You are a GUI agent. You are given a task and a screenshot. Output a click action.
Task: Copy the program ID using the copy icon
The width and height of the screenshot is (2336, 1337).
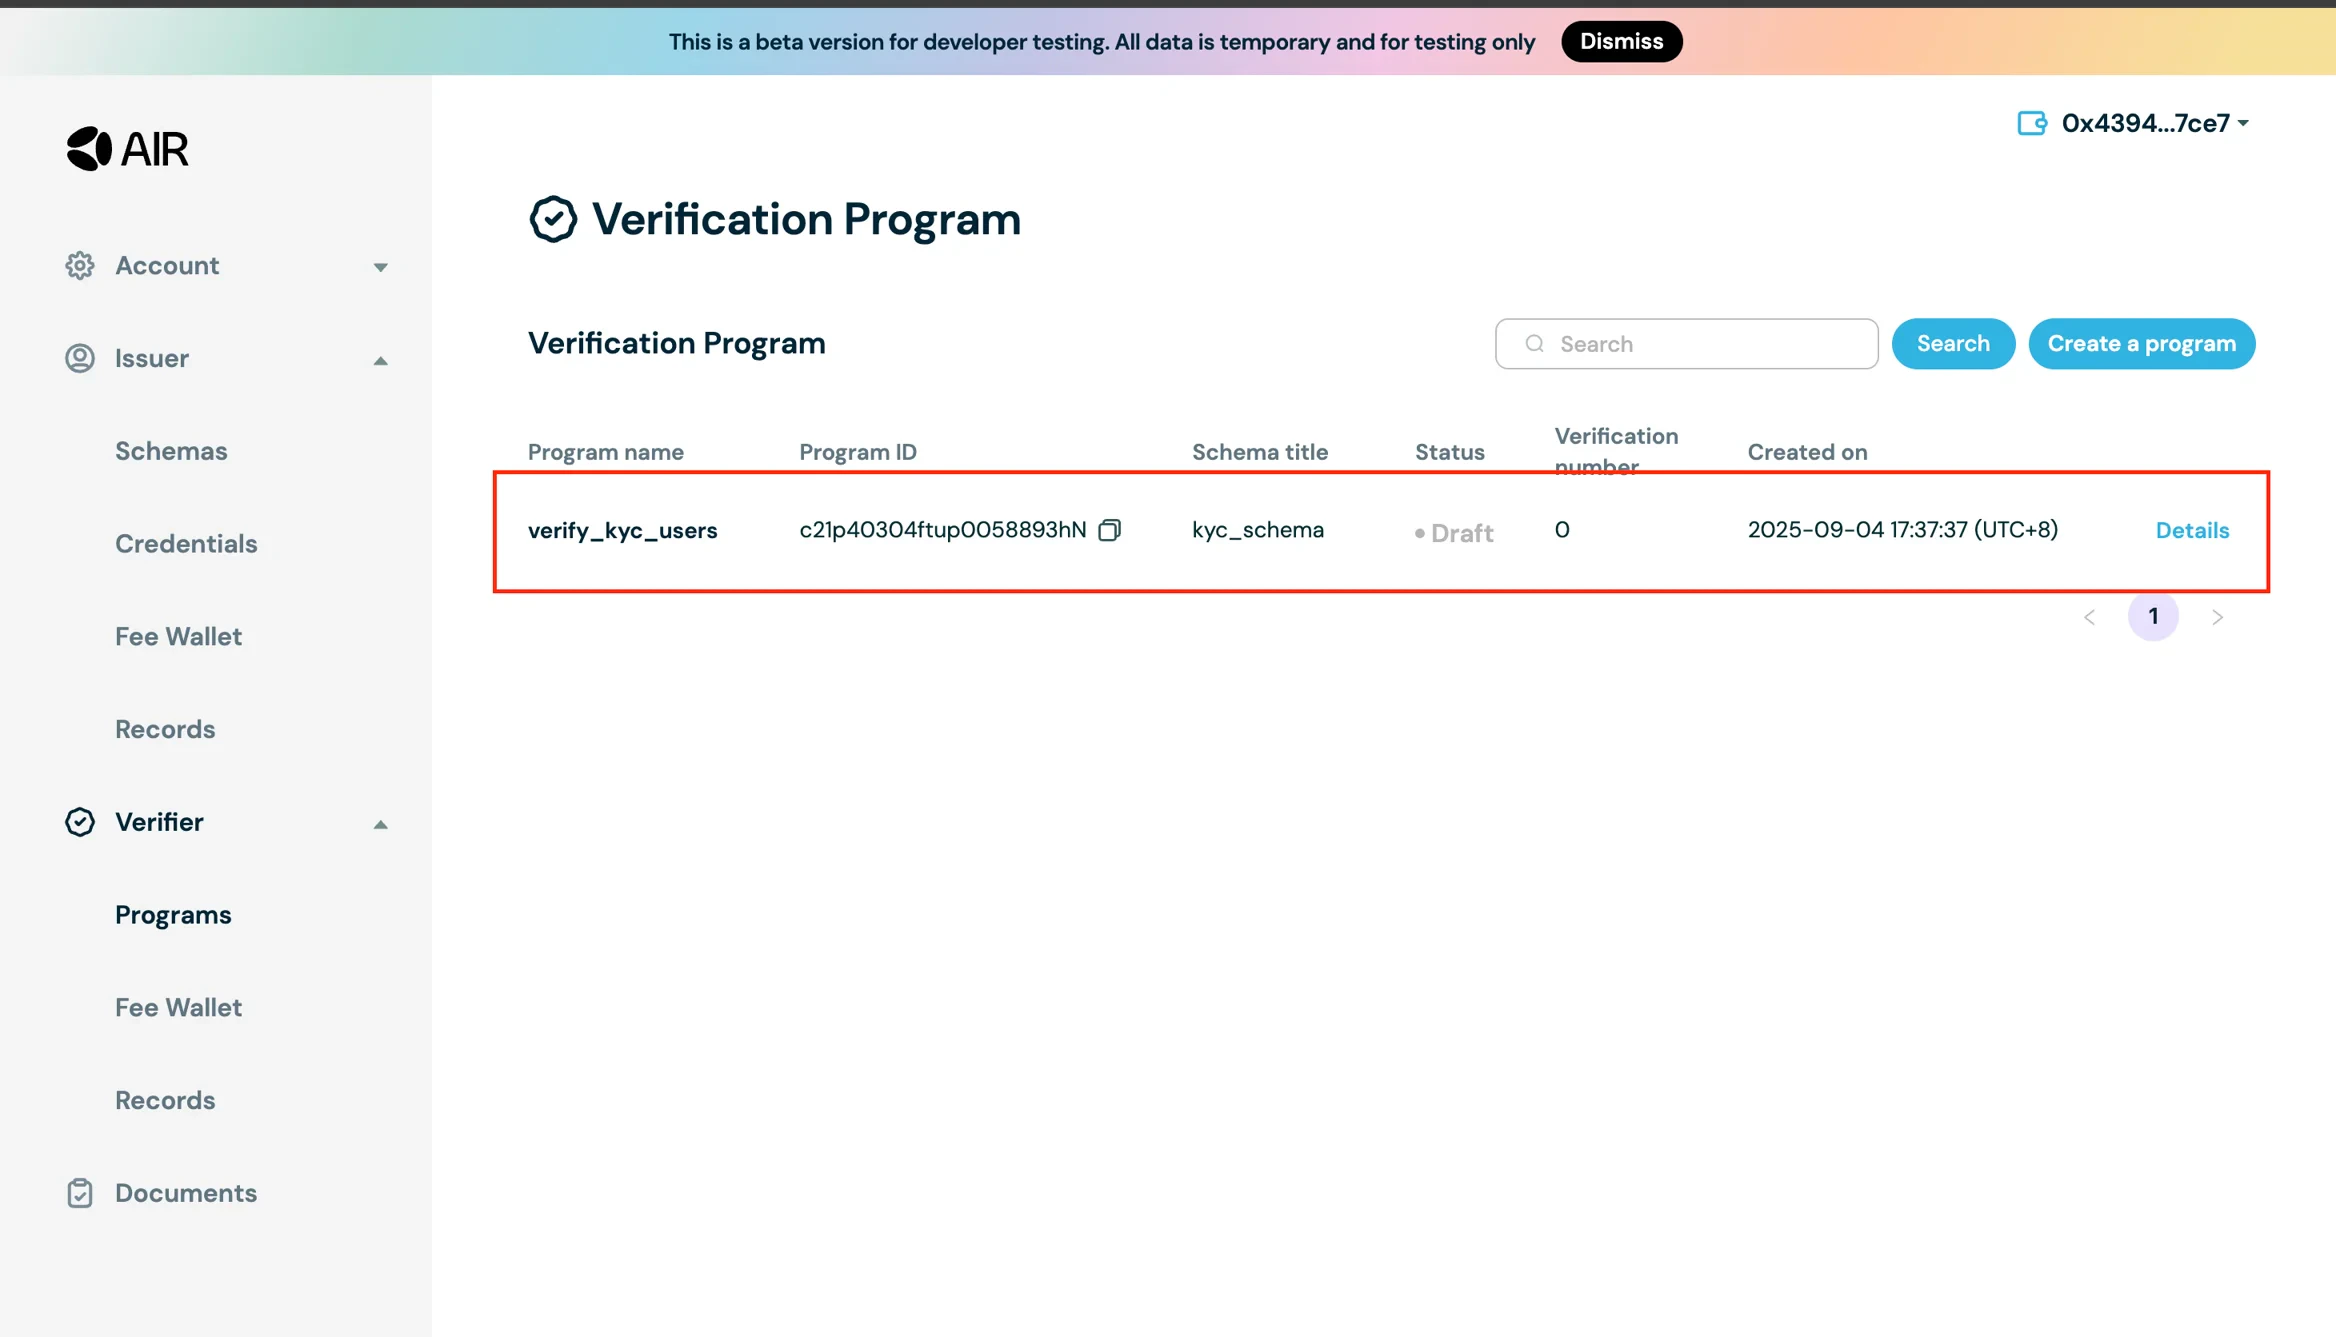1110,530
